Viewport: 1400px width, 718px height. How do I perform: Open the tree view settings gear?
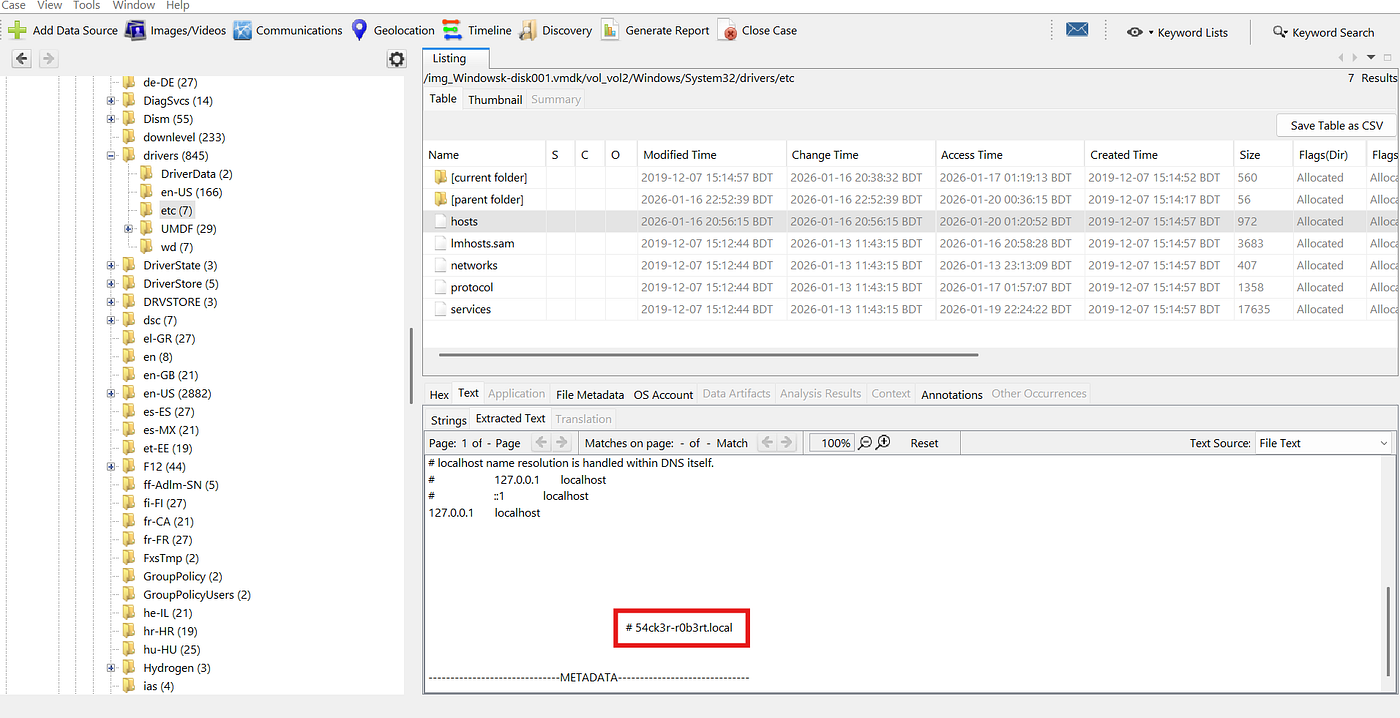pos(396,60)
